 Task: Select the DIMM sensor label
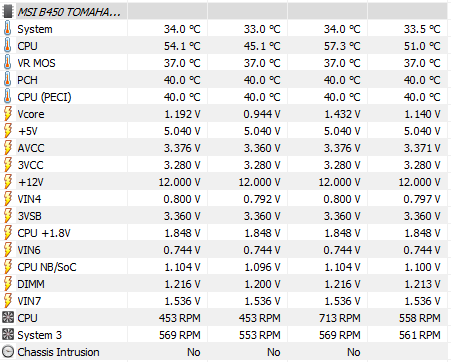pos(31,284)
